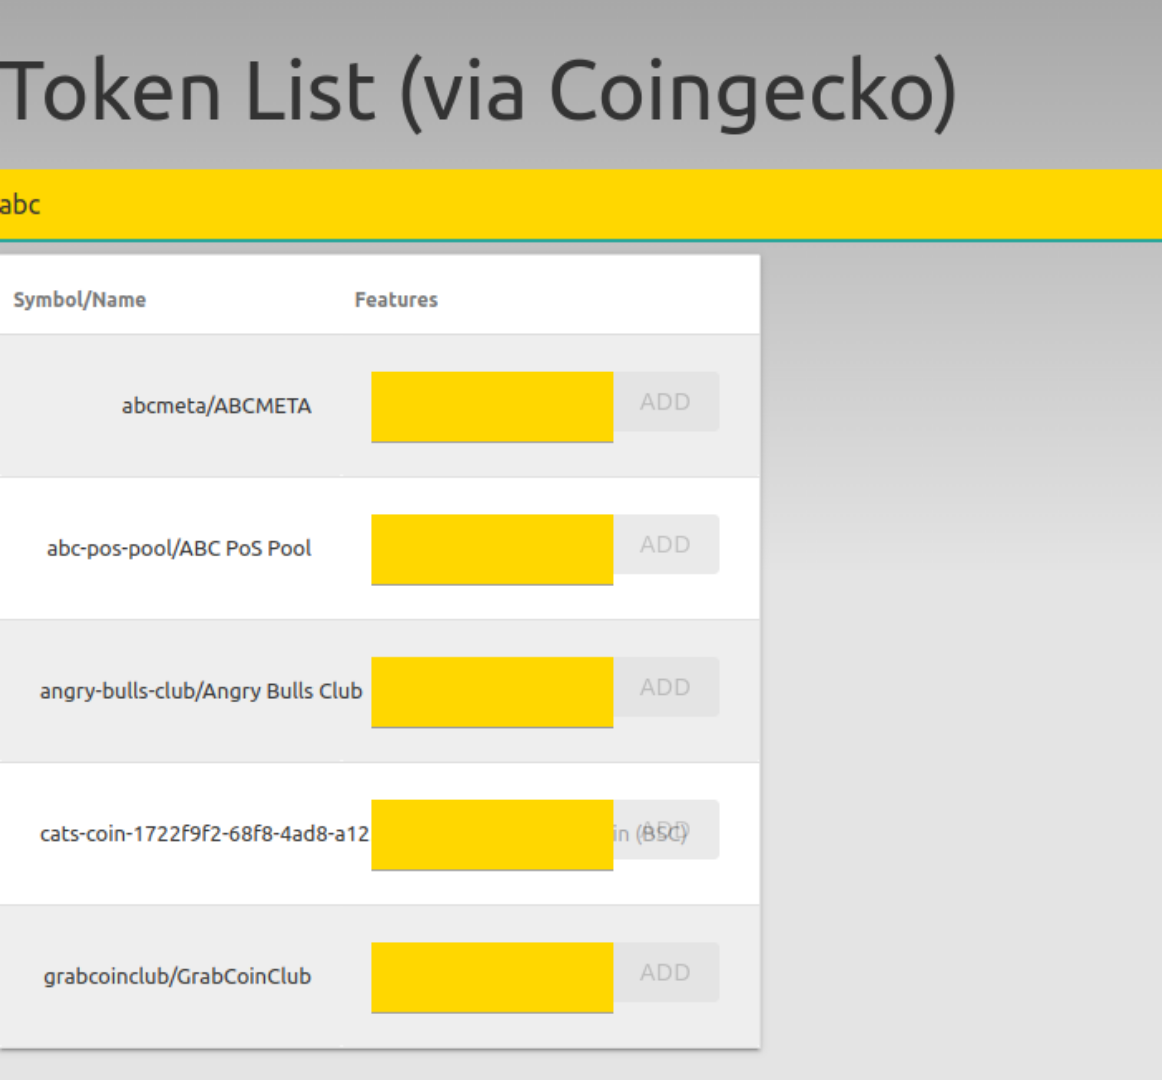1162x1080 pixels.
Task: Click the yellow swatch next to ABCMETA
Action: tap(490, 405)
